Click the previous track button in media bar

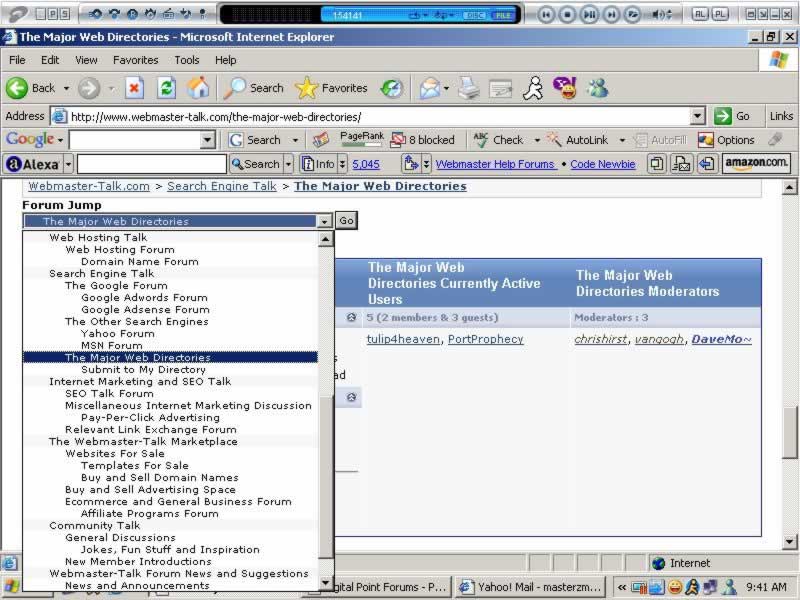[x=545, y=14]
